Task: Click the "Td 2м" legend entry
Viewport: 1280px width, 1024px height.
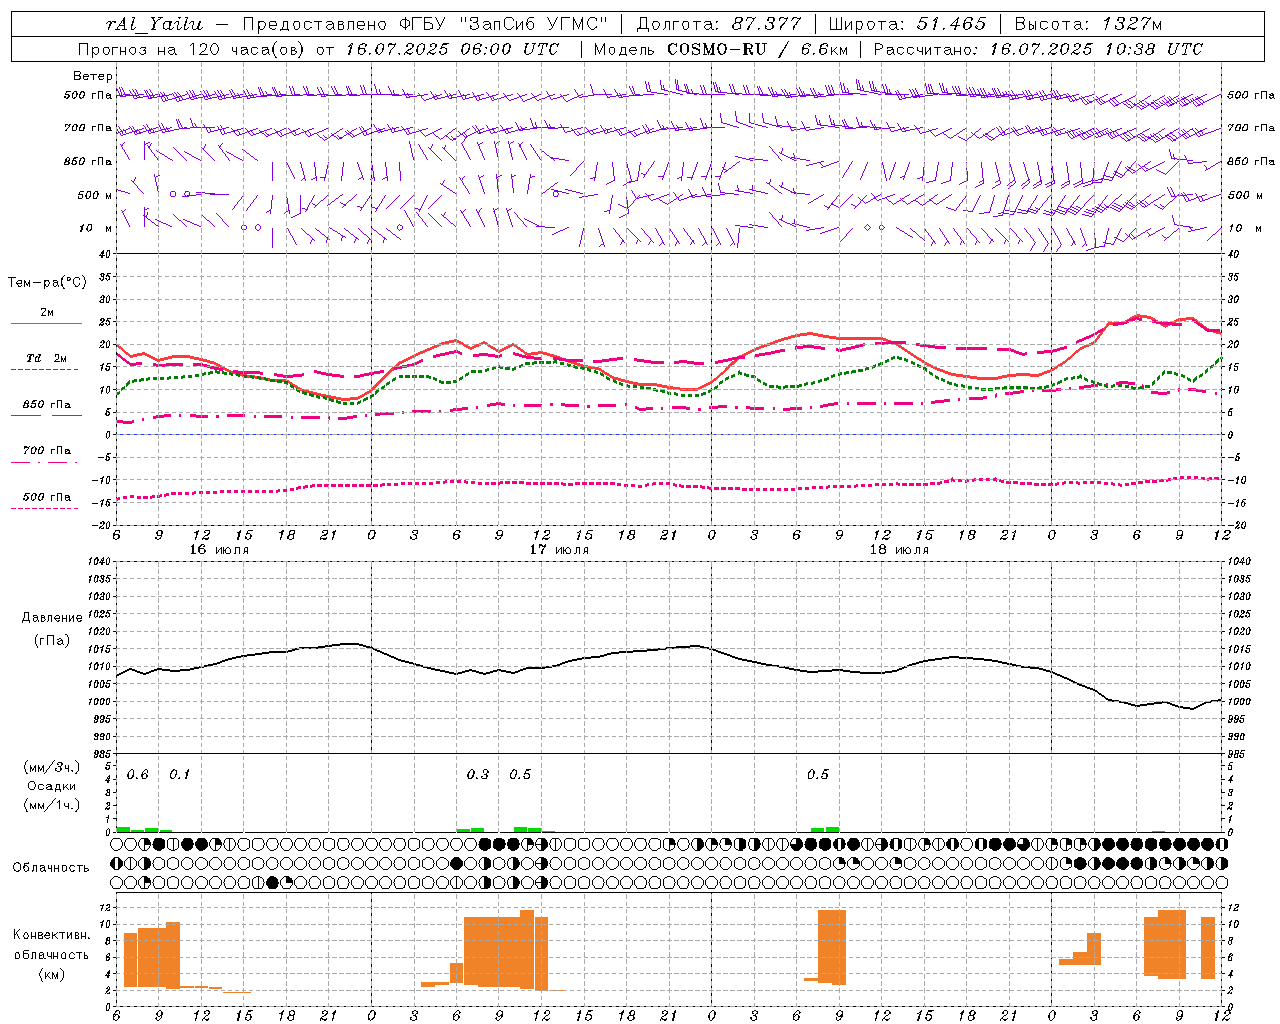Action: pos(46,358)
